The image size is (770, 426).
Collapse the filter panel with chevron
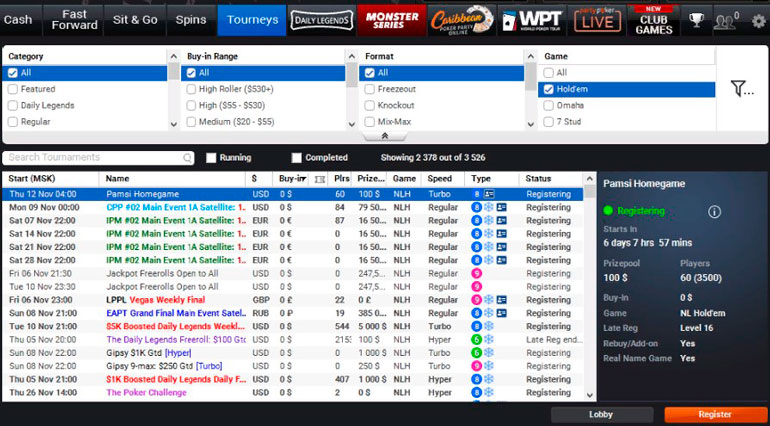click(385, 136)
